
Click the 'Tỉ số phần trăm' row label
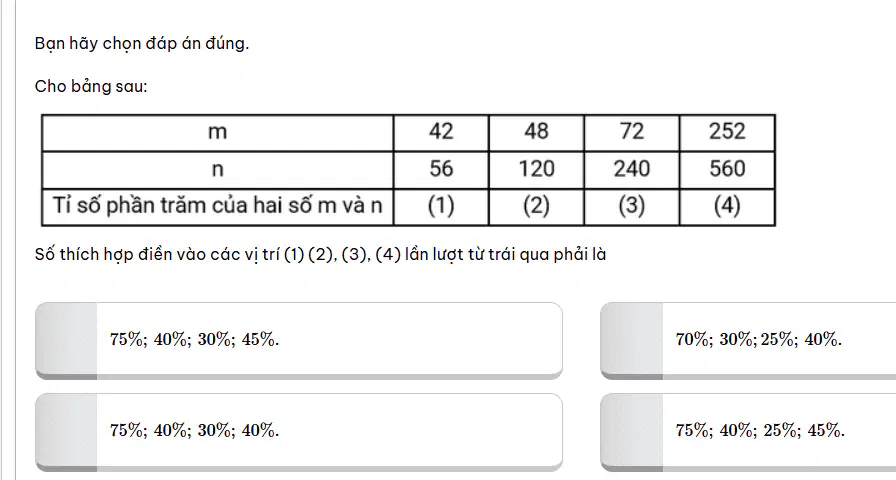tap(218, 207)
